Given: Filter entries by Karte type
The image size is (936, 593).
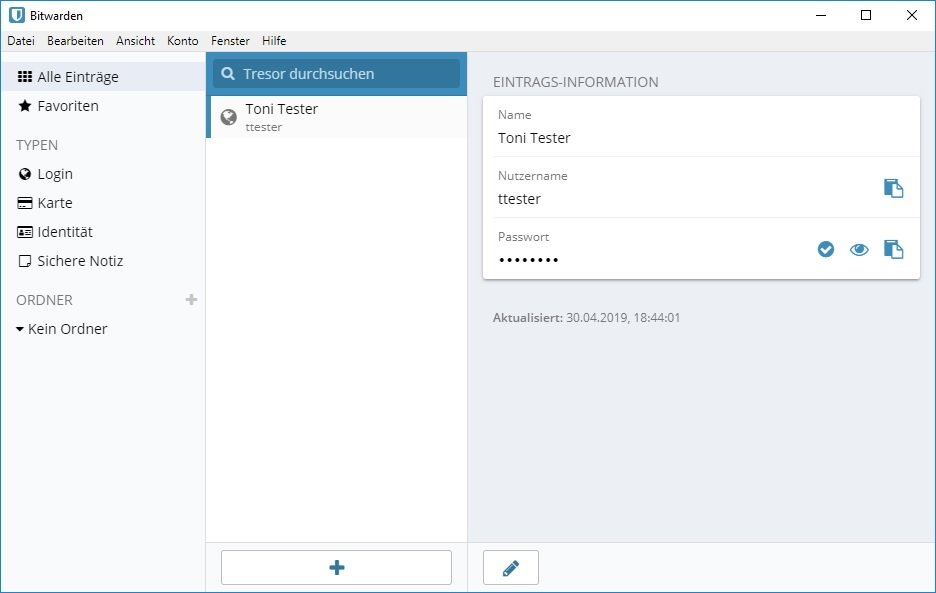Looking at the screenshot, I should tap(55, 203).
